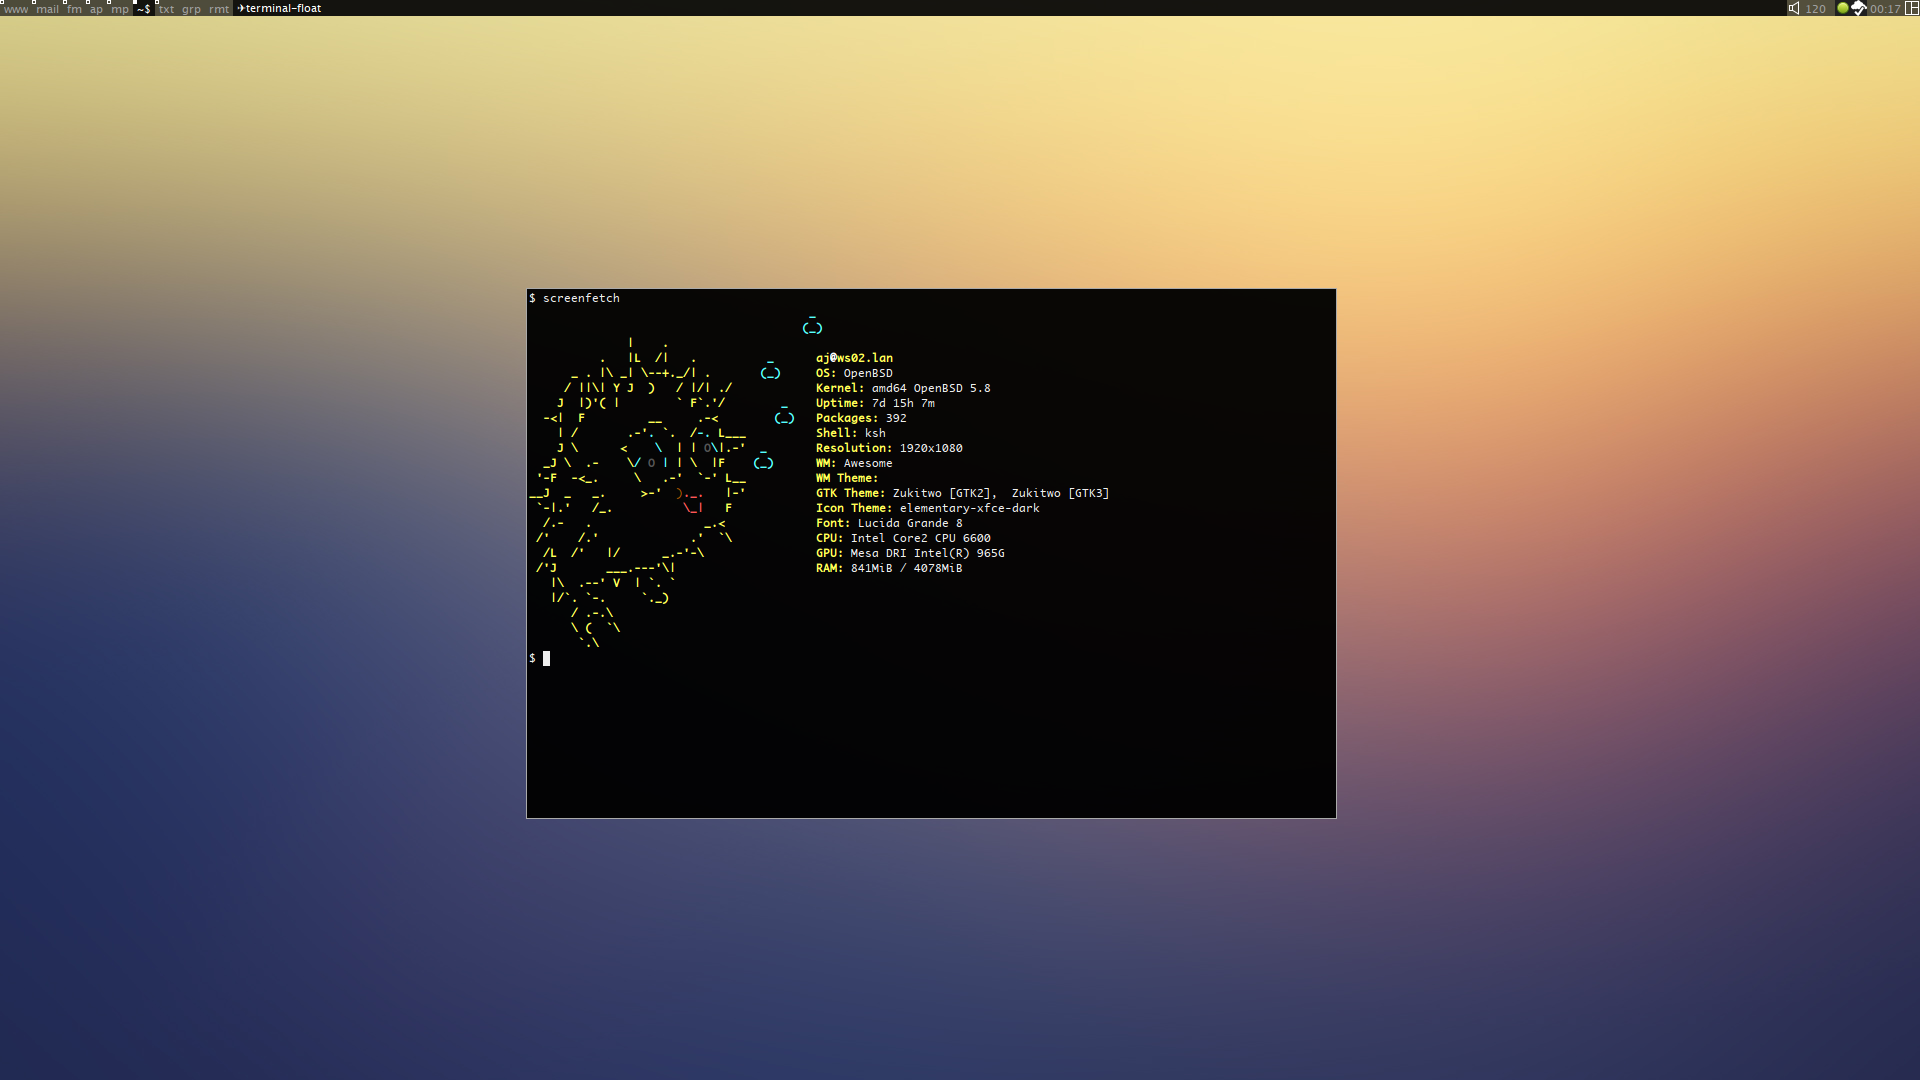Switch to the txt tag

coord(166,8)
